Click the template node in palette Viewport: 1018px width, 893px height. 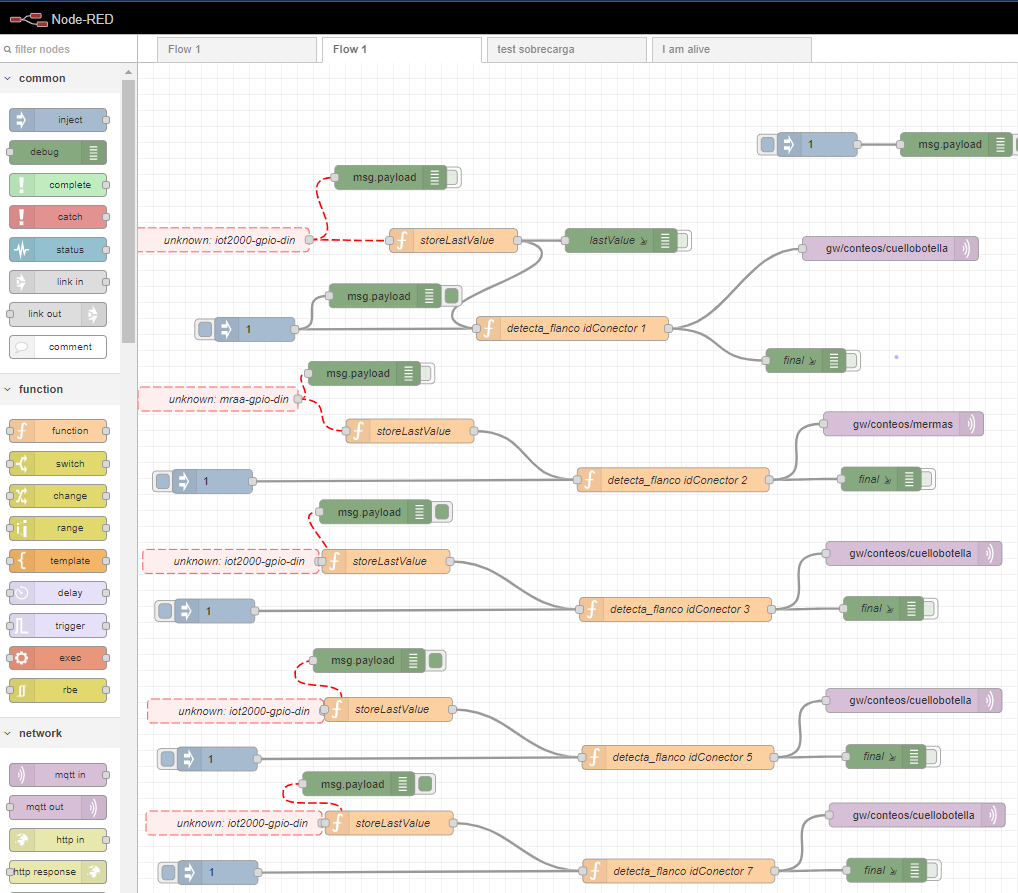[x=58, y=561]
